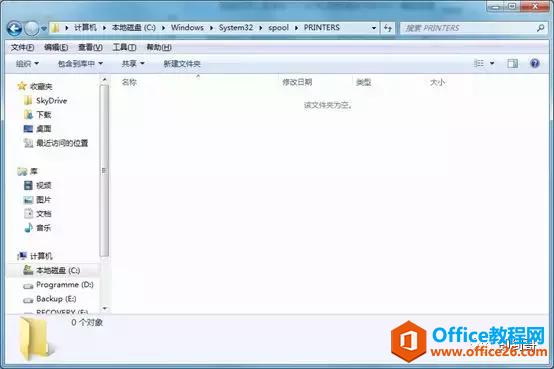
Task: Click the navigation pane scrollbar thumb
Action: (104, 171)
